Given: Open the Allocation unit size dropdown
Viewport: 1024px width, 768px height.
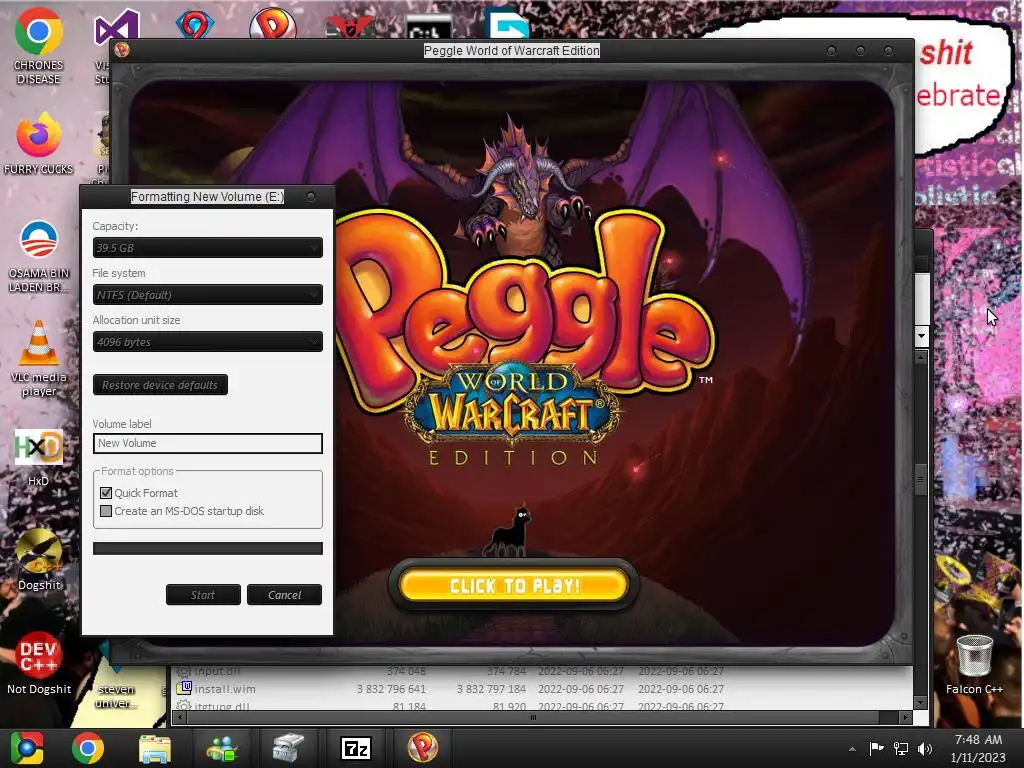Looking at the screenshot, I should click(208, 342).
